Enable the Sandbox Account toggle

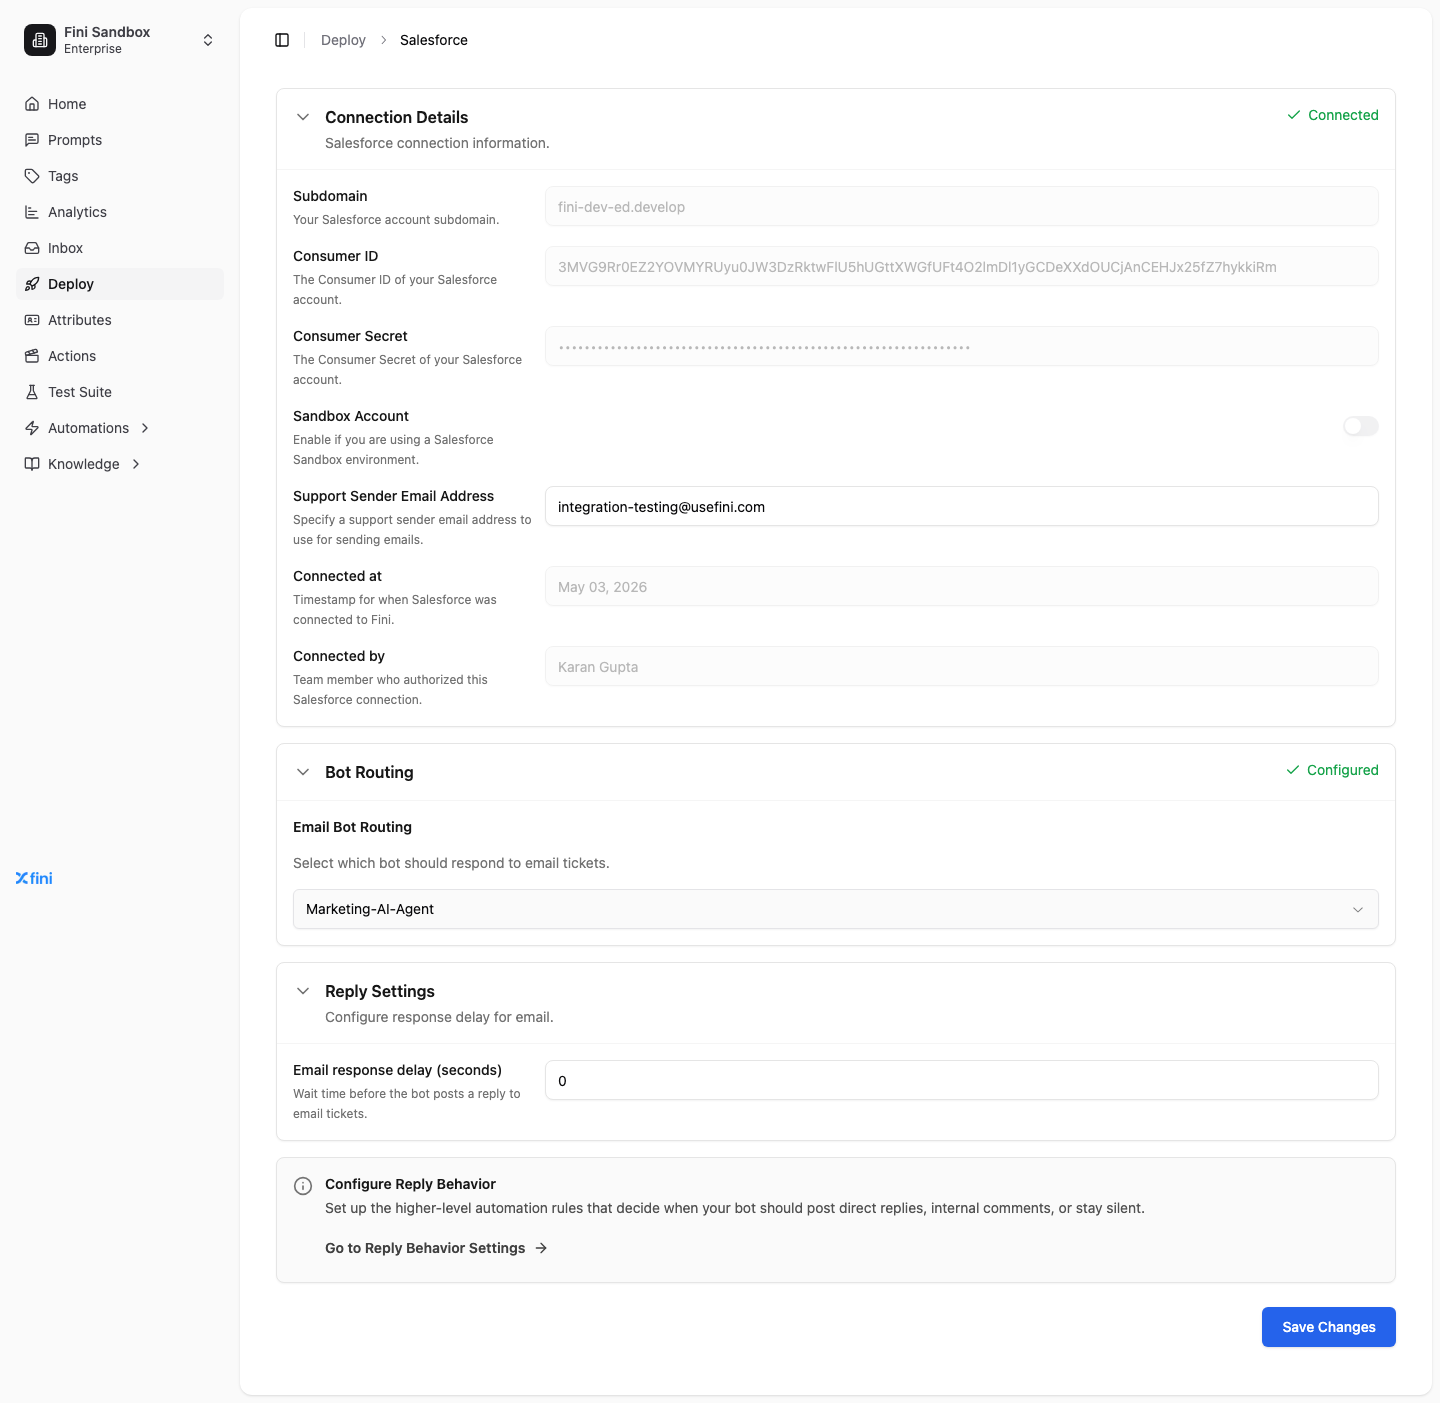[x=1361, y=426]
